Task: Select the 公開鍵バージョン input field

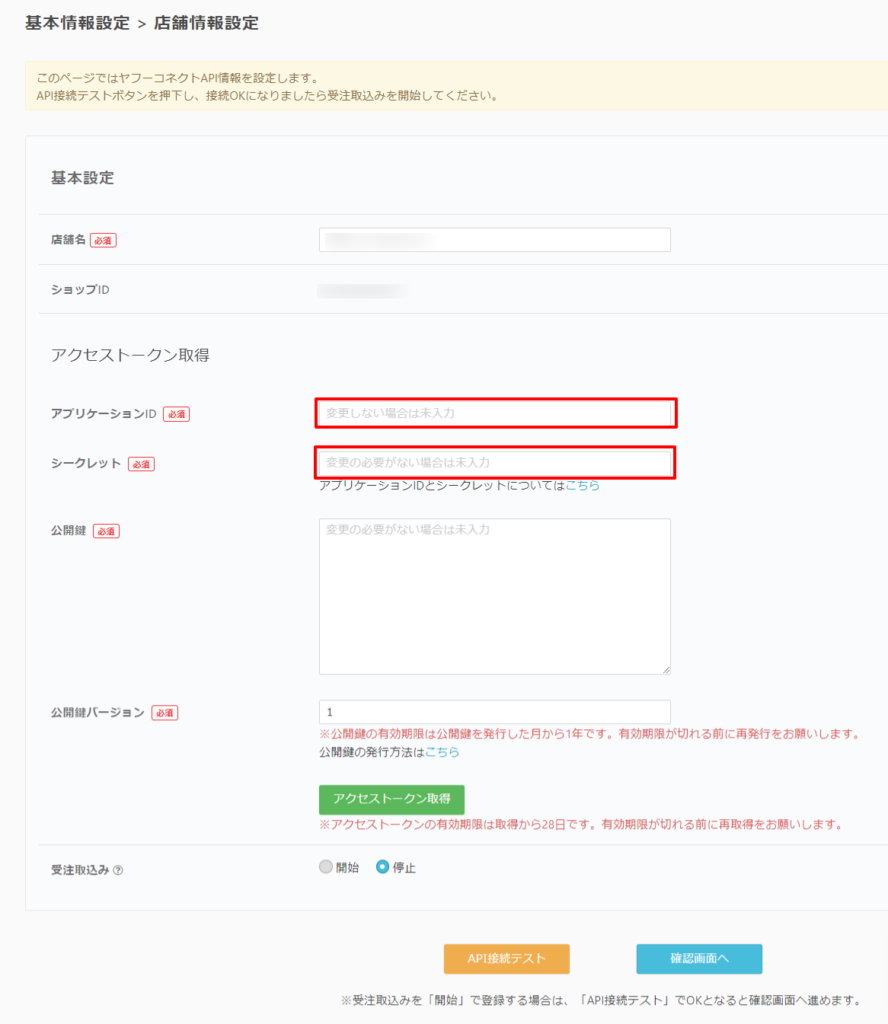Action: click(x=495, y=712)
